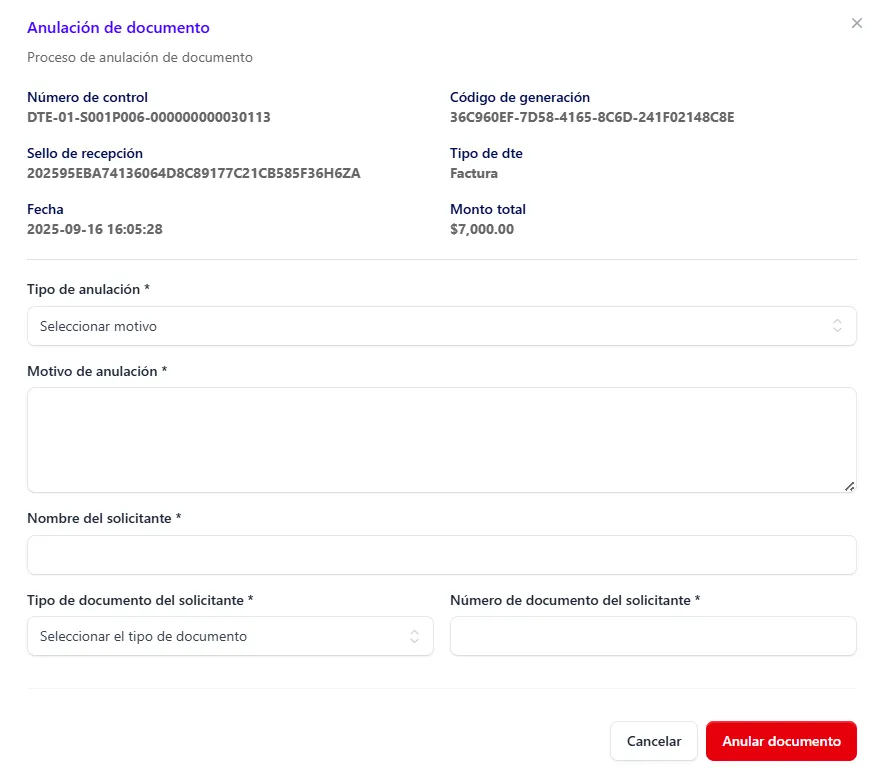Open the "Tipo de anulación" dropdown
The height and width of the screenshot is (778, 879).
point(440,325)
